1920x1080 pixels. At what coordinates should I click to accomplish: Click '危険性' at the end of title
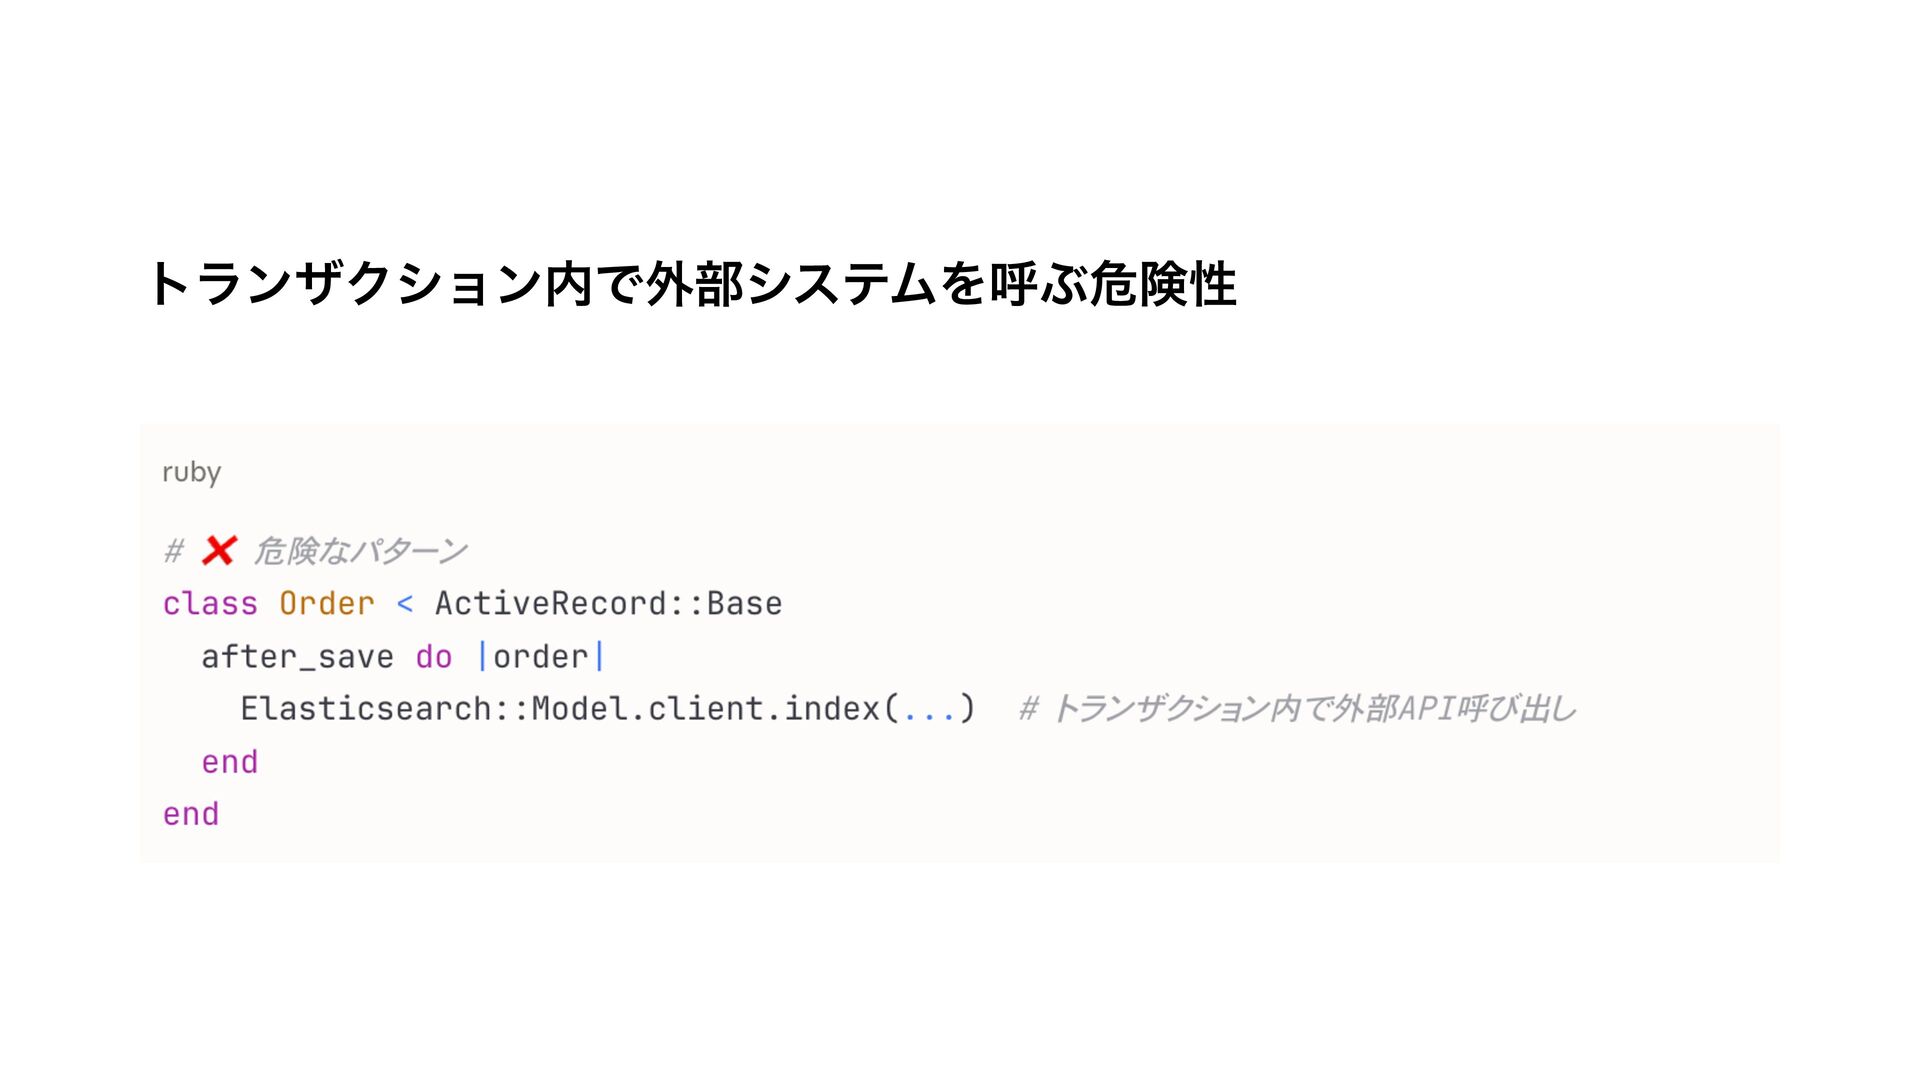tap(1163, 284)
